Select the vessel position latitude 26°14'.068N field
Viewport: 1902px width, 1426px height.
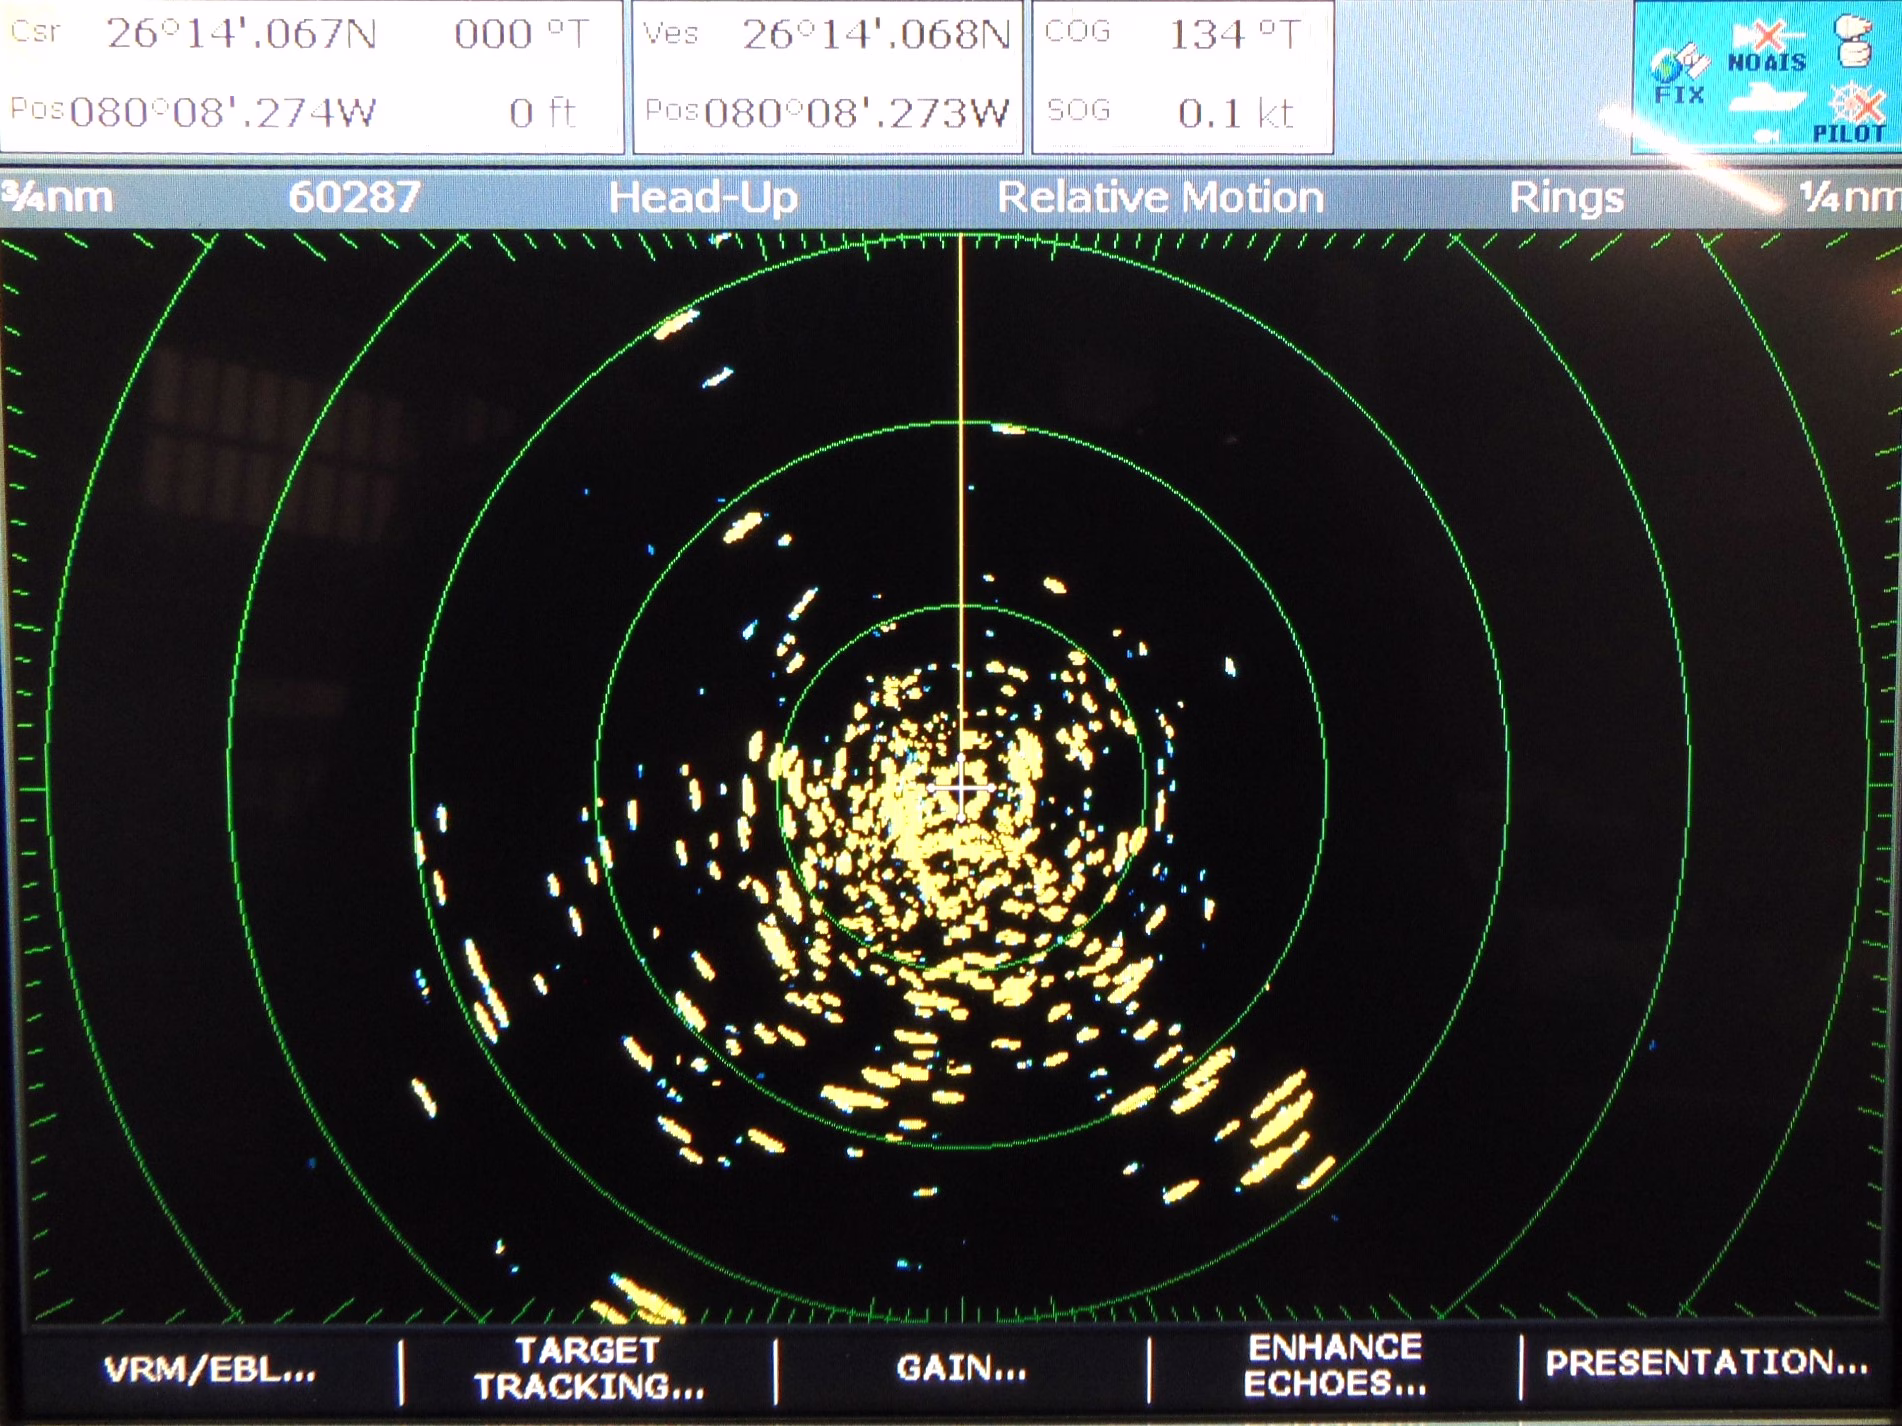click(x=875, y=35)
